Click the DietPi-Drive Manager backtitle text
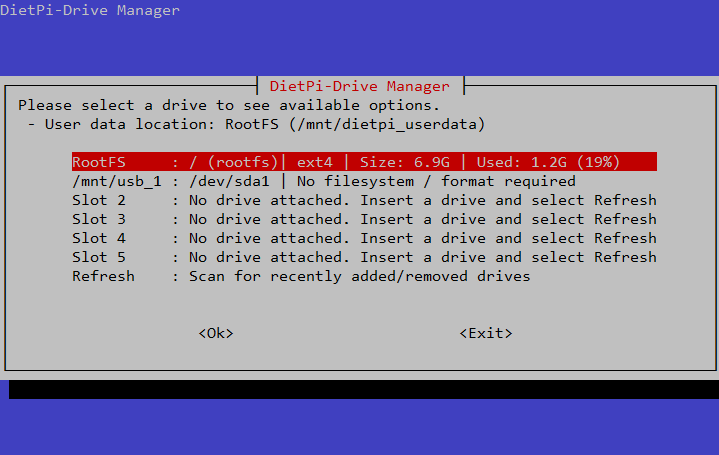This screenshot has width=719, height=455. [x=90, y=10]
